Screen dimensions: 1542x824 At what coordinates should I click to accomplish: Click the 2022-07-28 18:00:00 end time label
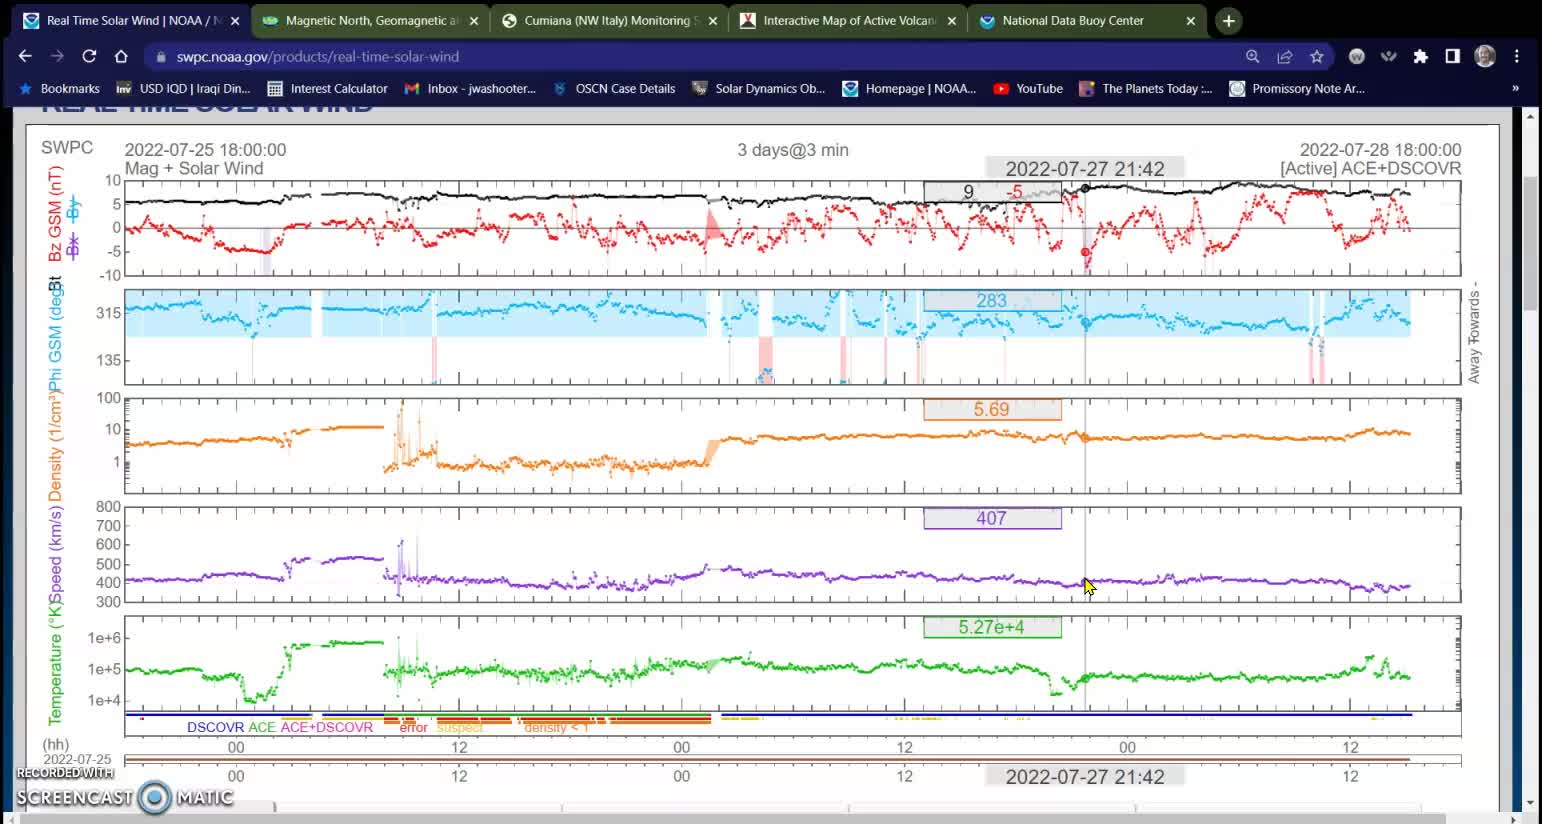coord(1380,150)
